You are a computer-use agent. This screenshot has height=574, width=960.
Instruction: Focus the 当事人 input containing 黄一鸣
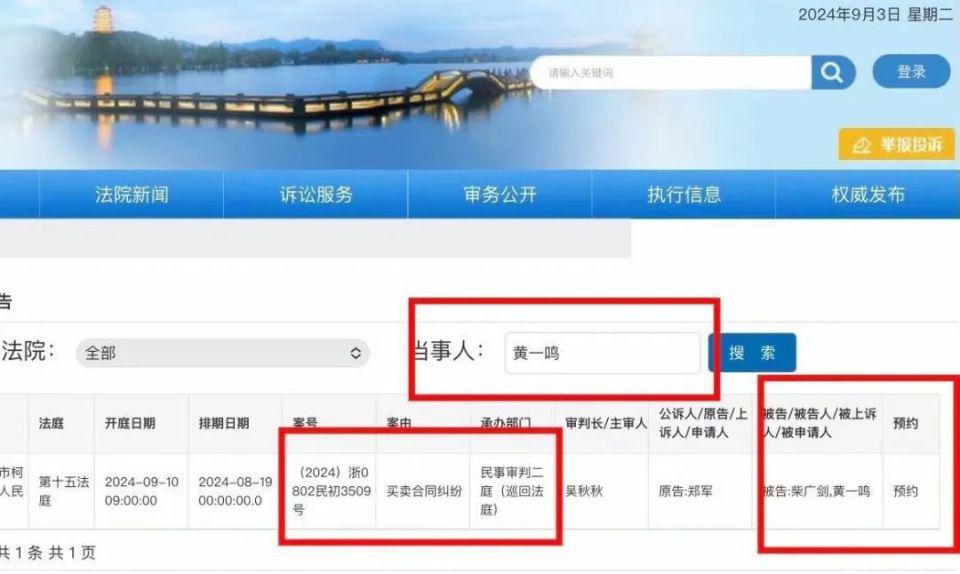602,353
